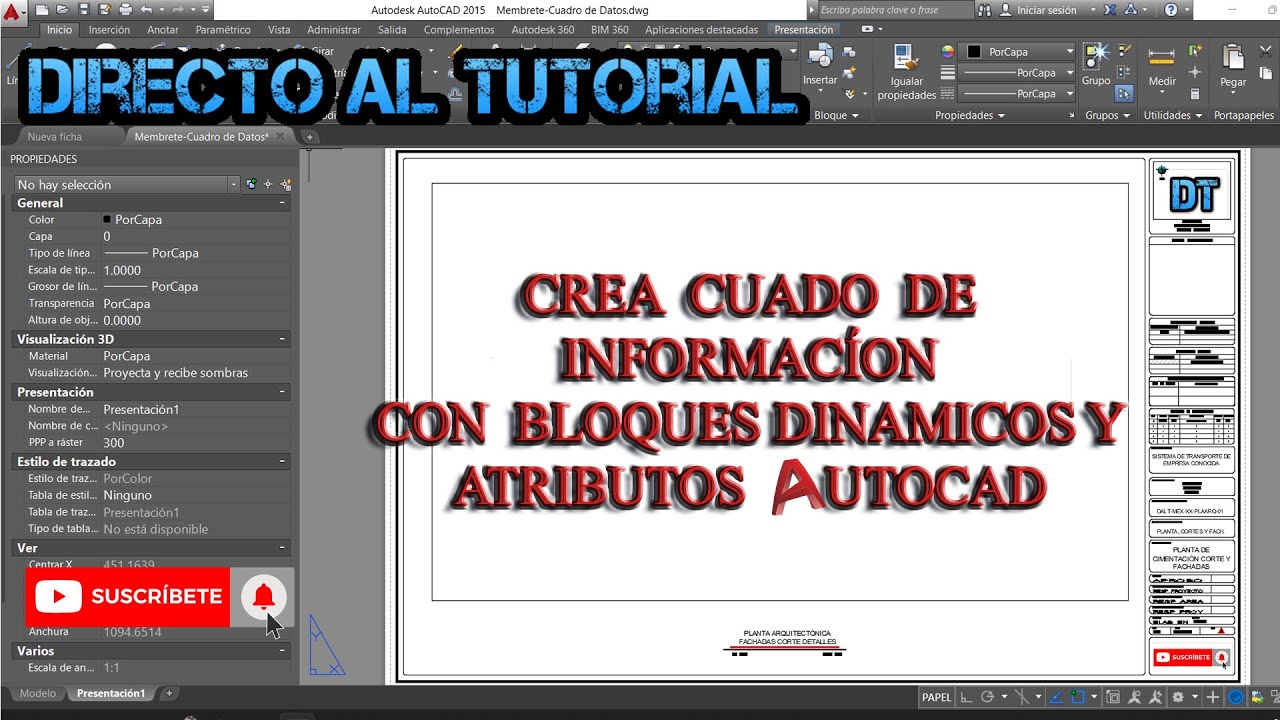Toggle object snap tracking in status bar
The image size is (1280, 720).
1055,697
